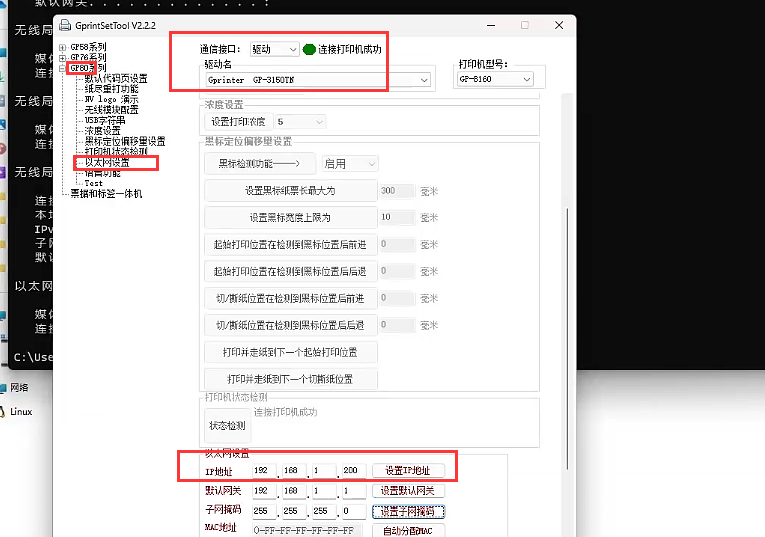Viewport: 765px width, 537px height.
Task: Click the 默认网关 last octet field
Action: (x=354, y=491)
